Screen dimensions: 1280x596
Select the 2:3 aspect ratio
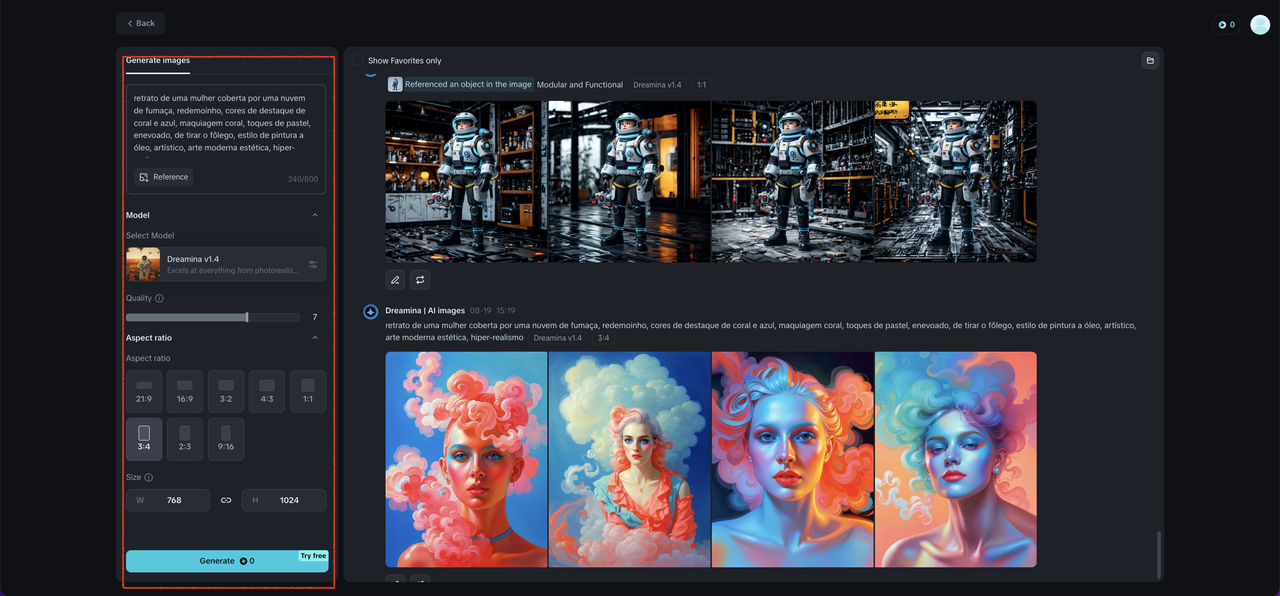coord(185,439)
